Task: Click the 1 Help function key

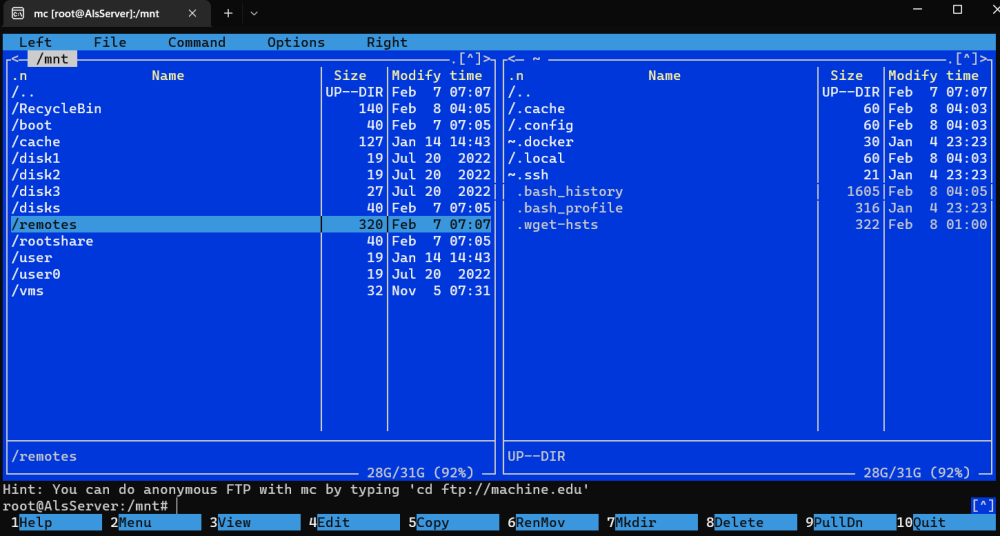Action: coord(56,523)
